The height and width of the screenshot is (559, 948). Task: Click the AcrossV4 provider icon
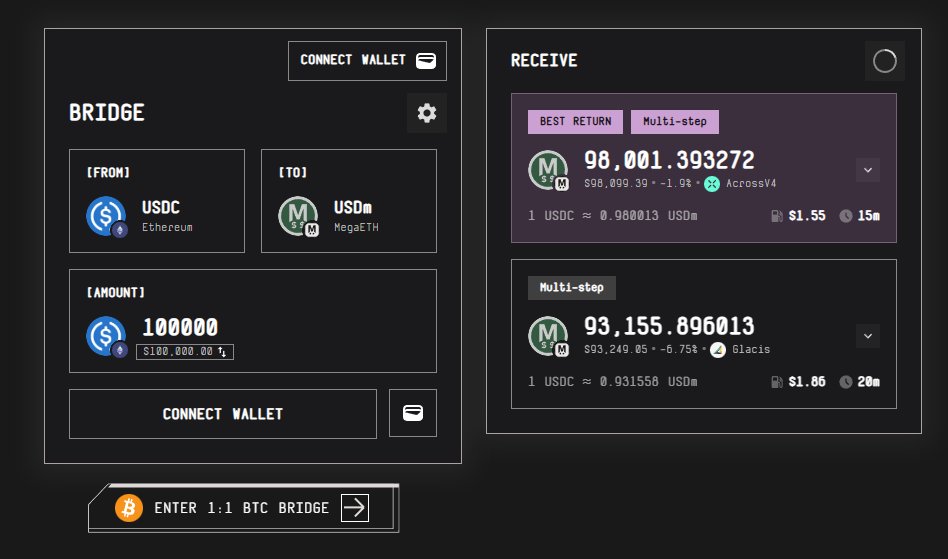[x=712, y=184]
